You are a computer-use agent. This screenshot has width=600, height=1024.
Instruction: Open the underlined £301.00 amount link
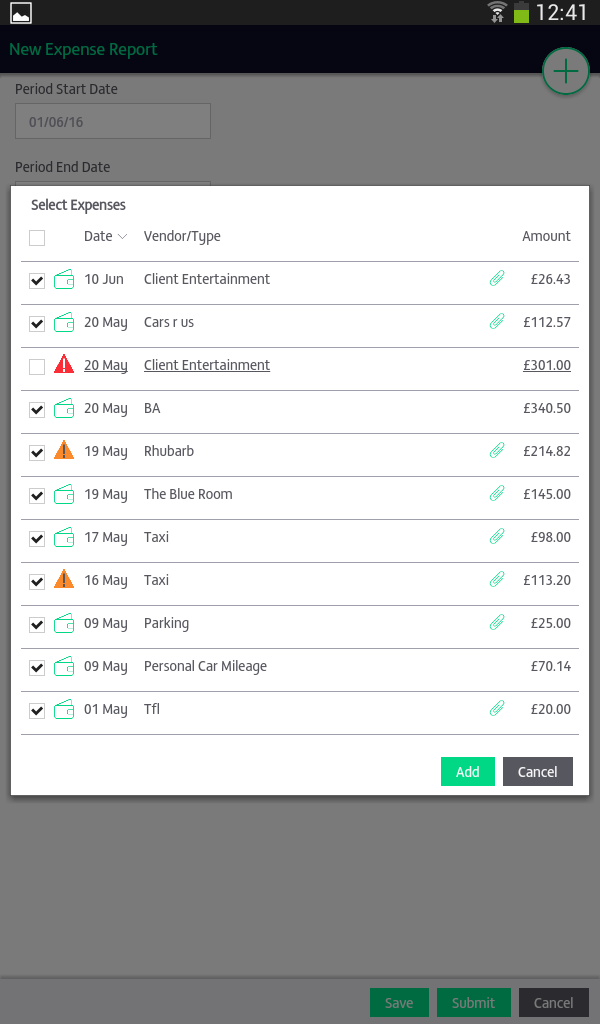point(546,365)
